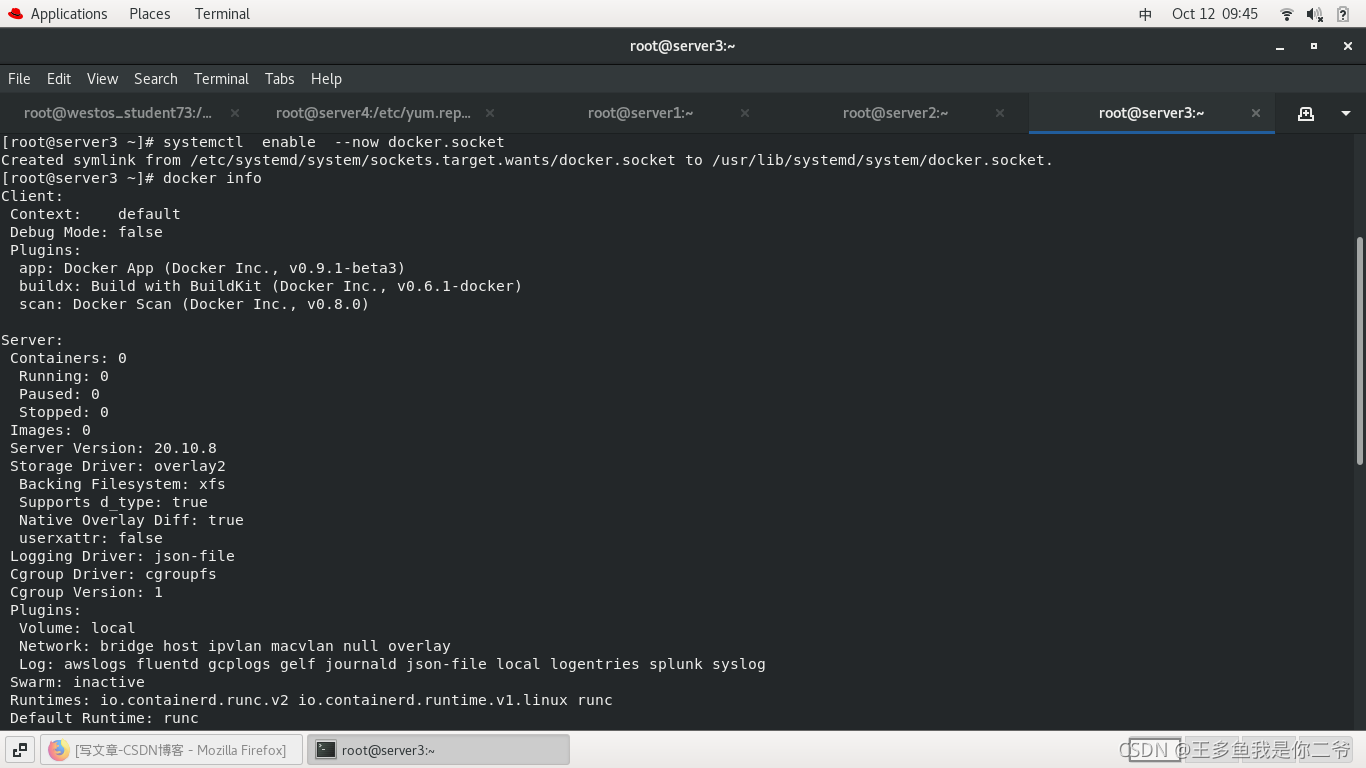Click the 'Runtimes: io.containerd.runc.v2' line
Screen dimensions: 1366x768
click(x=311, y=700)
